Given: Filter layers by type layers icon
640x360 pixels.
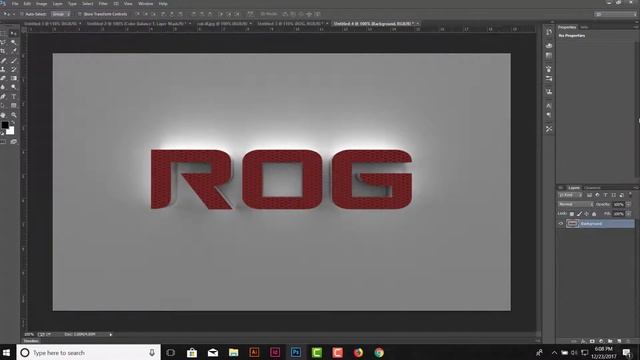Looking at the screenshot, I should tap(605, 195).
